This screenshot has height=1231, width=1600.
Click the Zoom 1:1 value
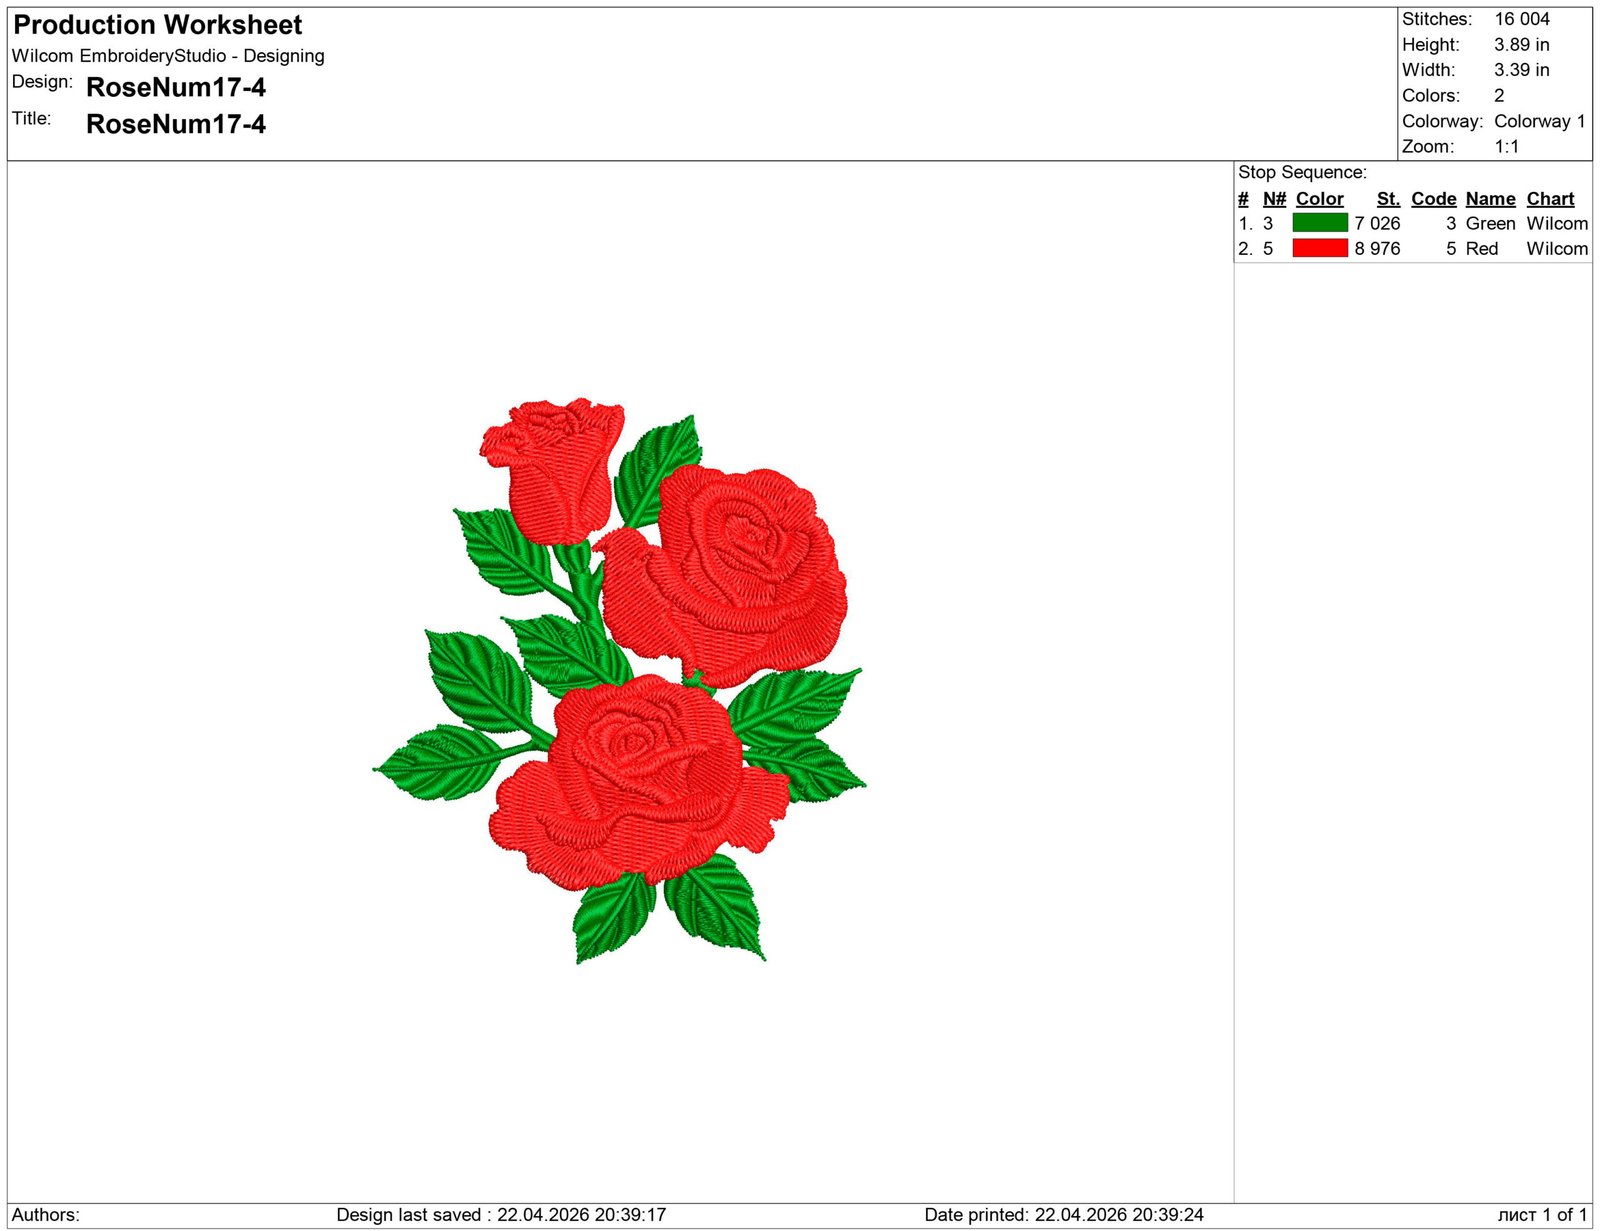[1506, 147]
